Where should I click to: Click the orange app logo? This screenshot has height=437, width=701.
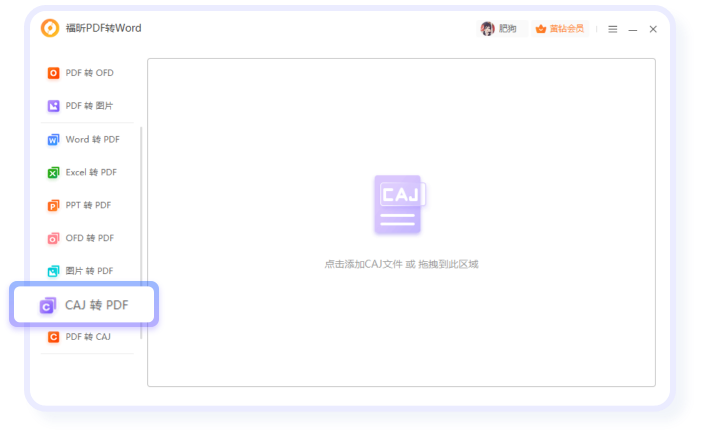tap(50, 28)
